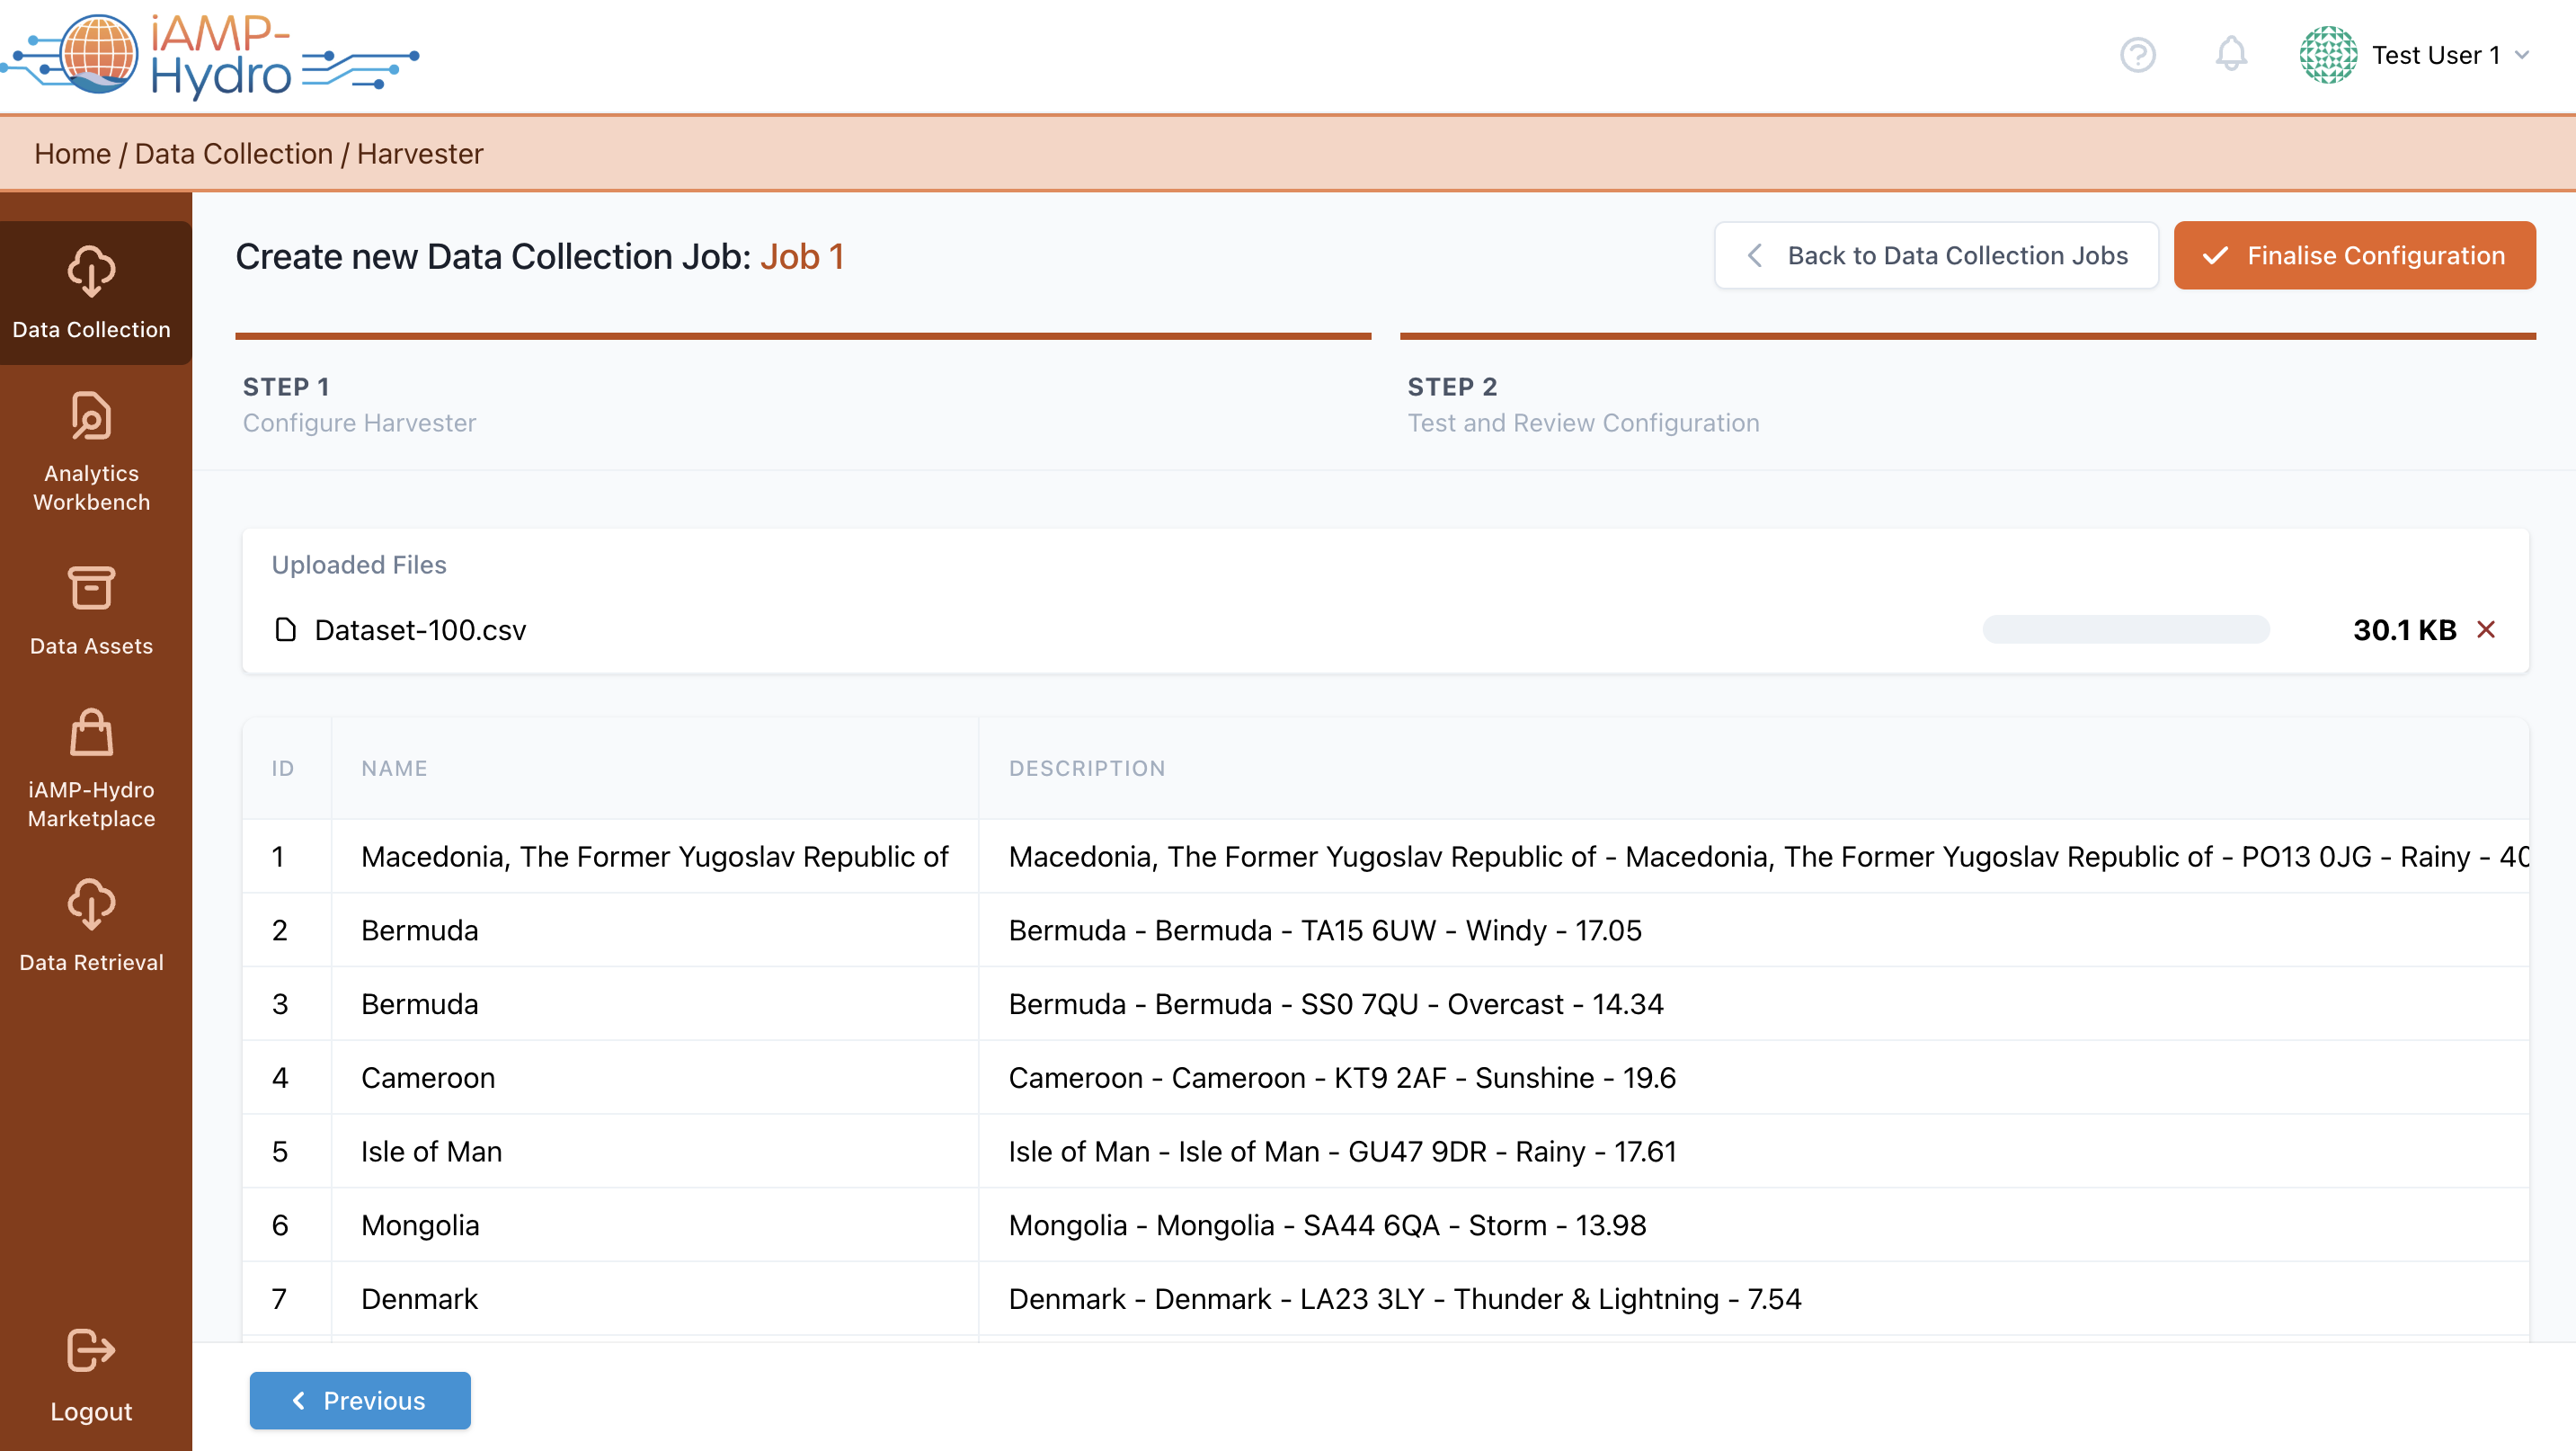Click Back to Data Collection Jobs
Viewport: 2576px width, 1451px height.
click(1936, 256)
